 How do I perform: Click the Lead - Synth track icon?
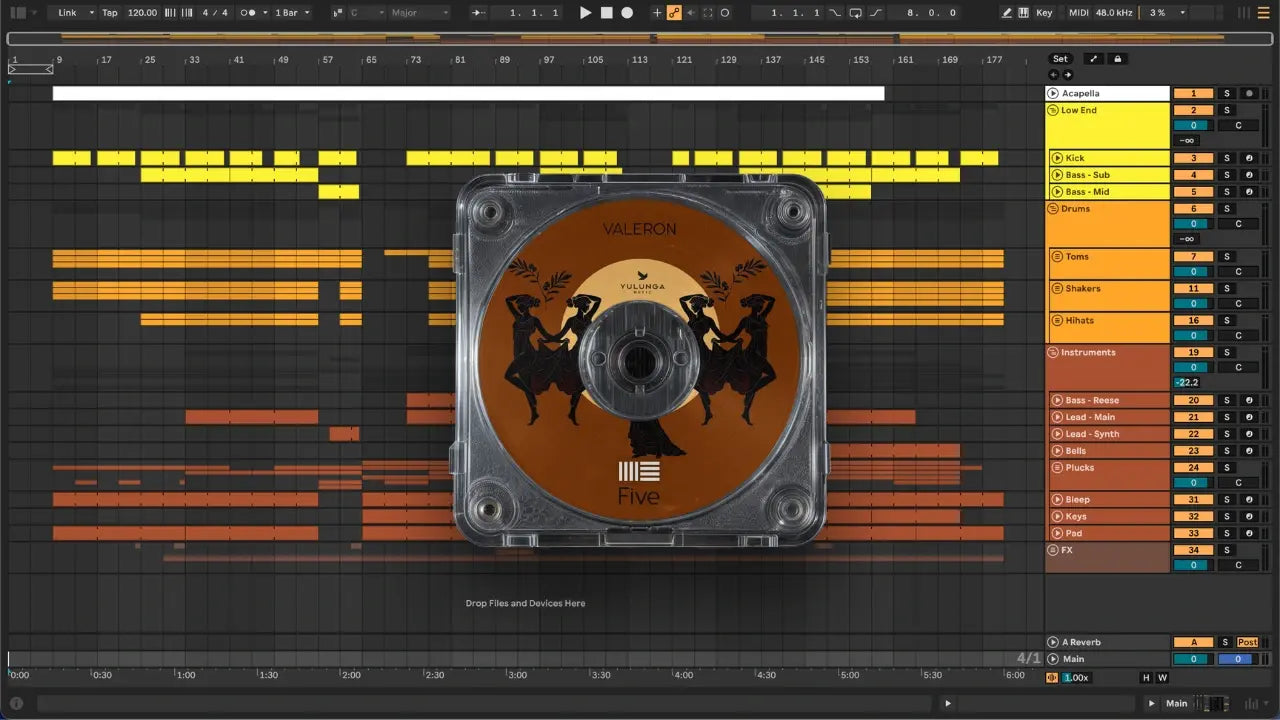(x=1057, y=435)
